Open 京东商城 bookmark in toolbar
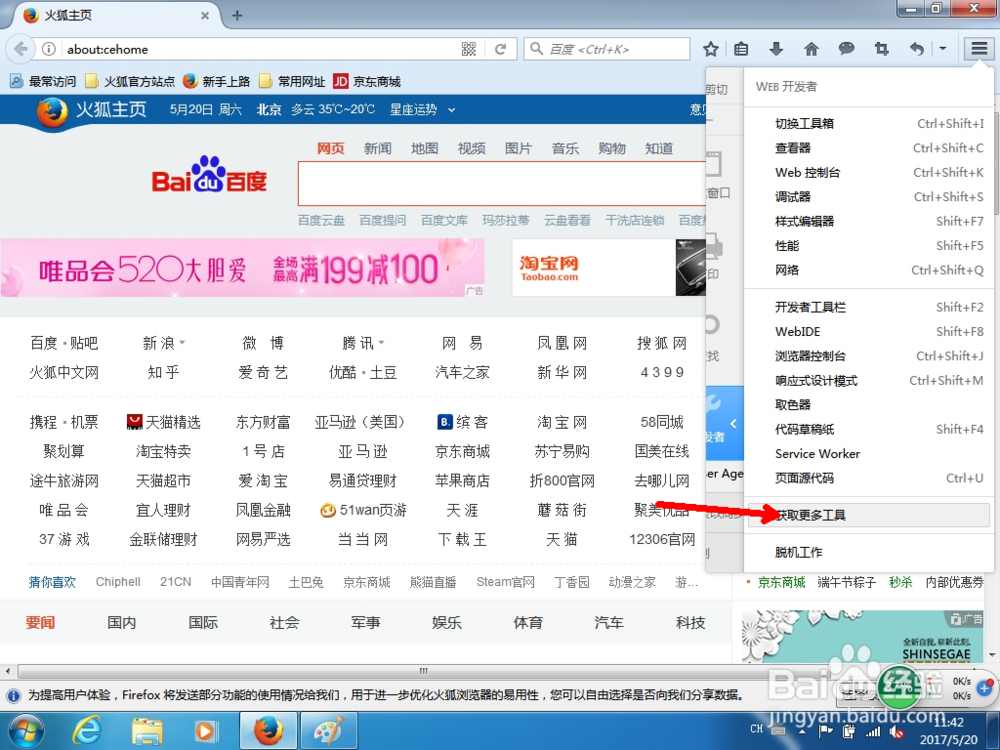This screenshot has width=1000, height=750. click(x=367, y=81)
